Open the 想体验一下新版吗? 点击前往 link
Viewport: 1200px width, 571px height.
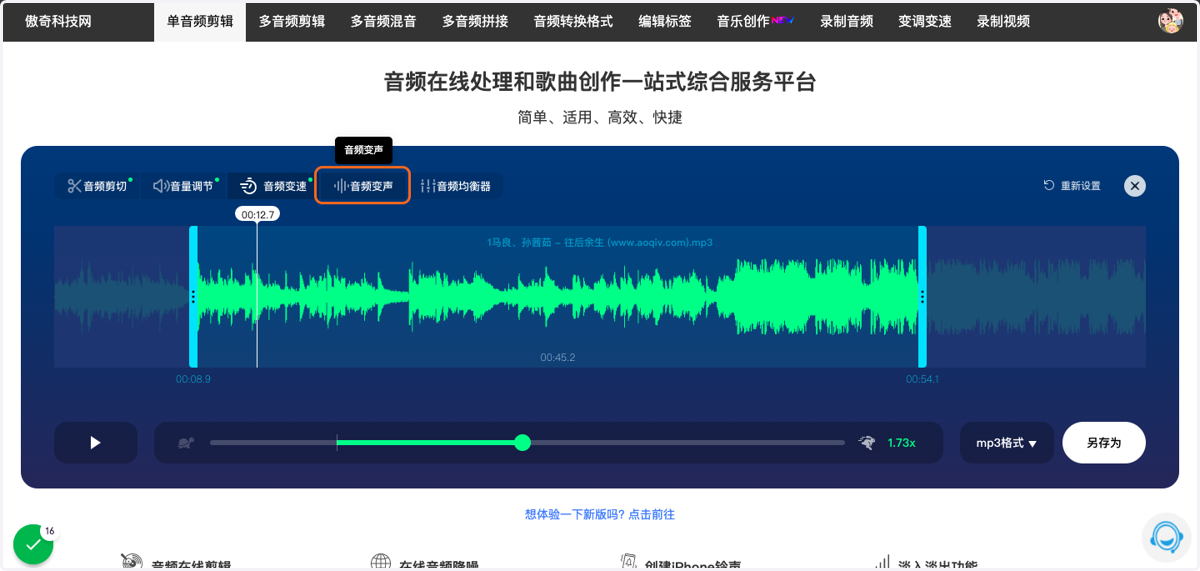coord(600,514)
